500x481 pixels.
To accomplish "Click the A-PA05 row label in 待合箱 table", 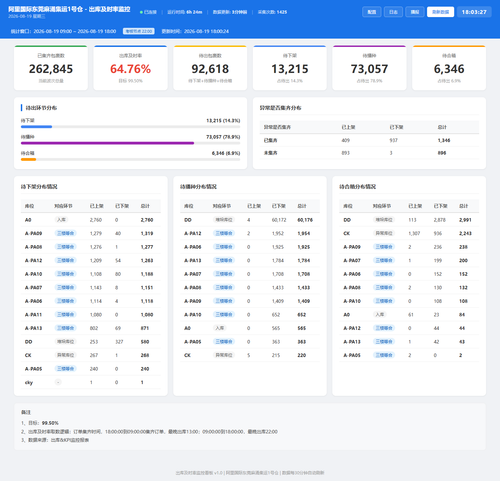I will tap(352, 355).
